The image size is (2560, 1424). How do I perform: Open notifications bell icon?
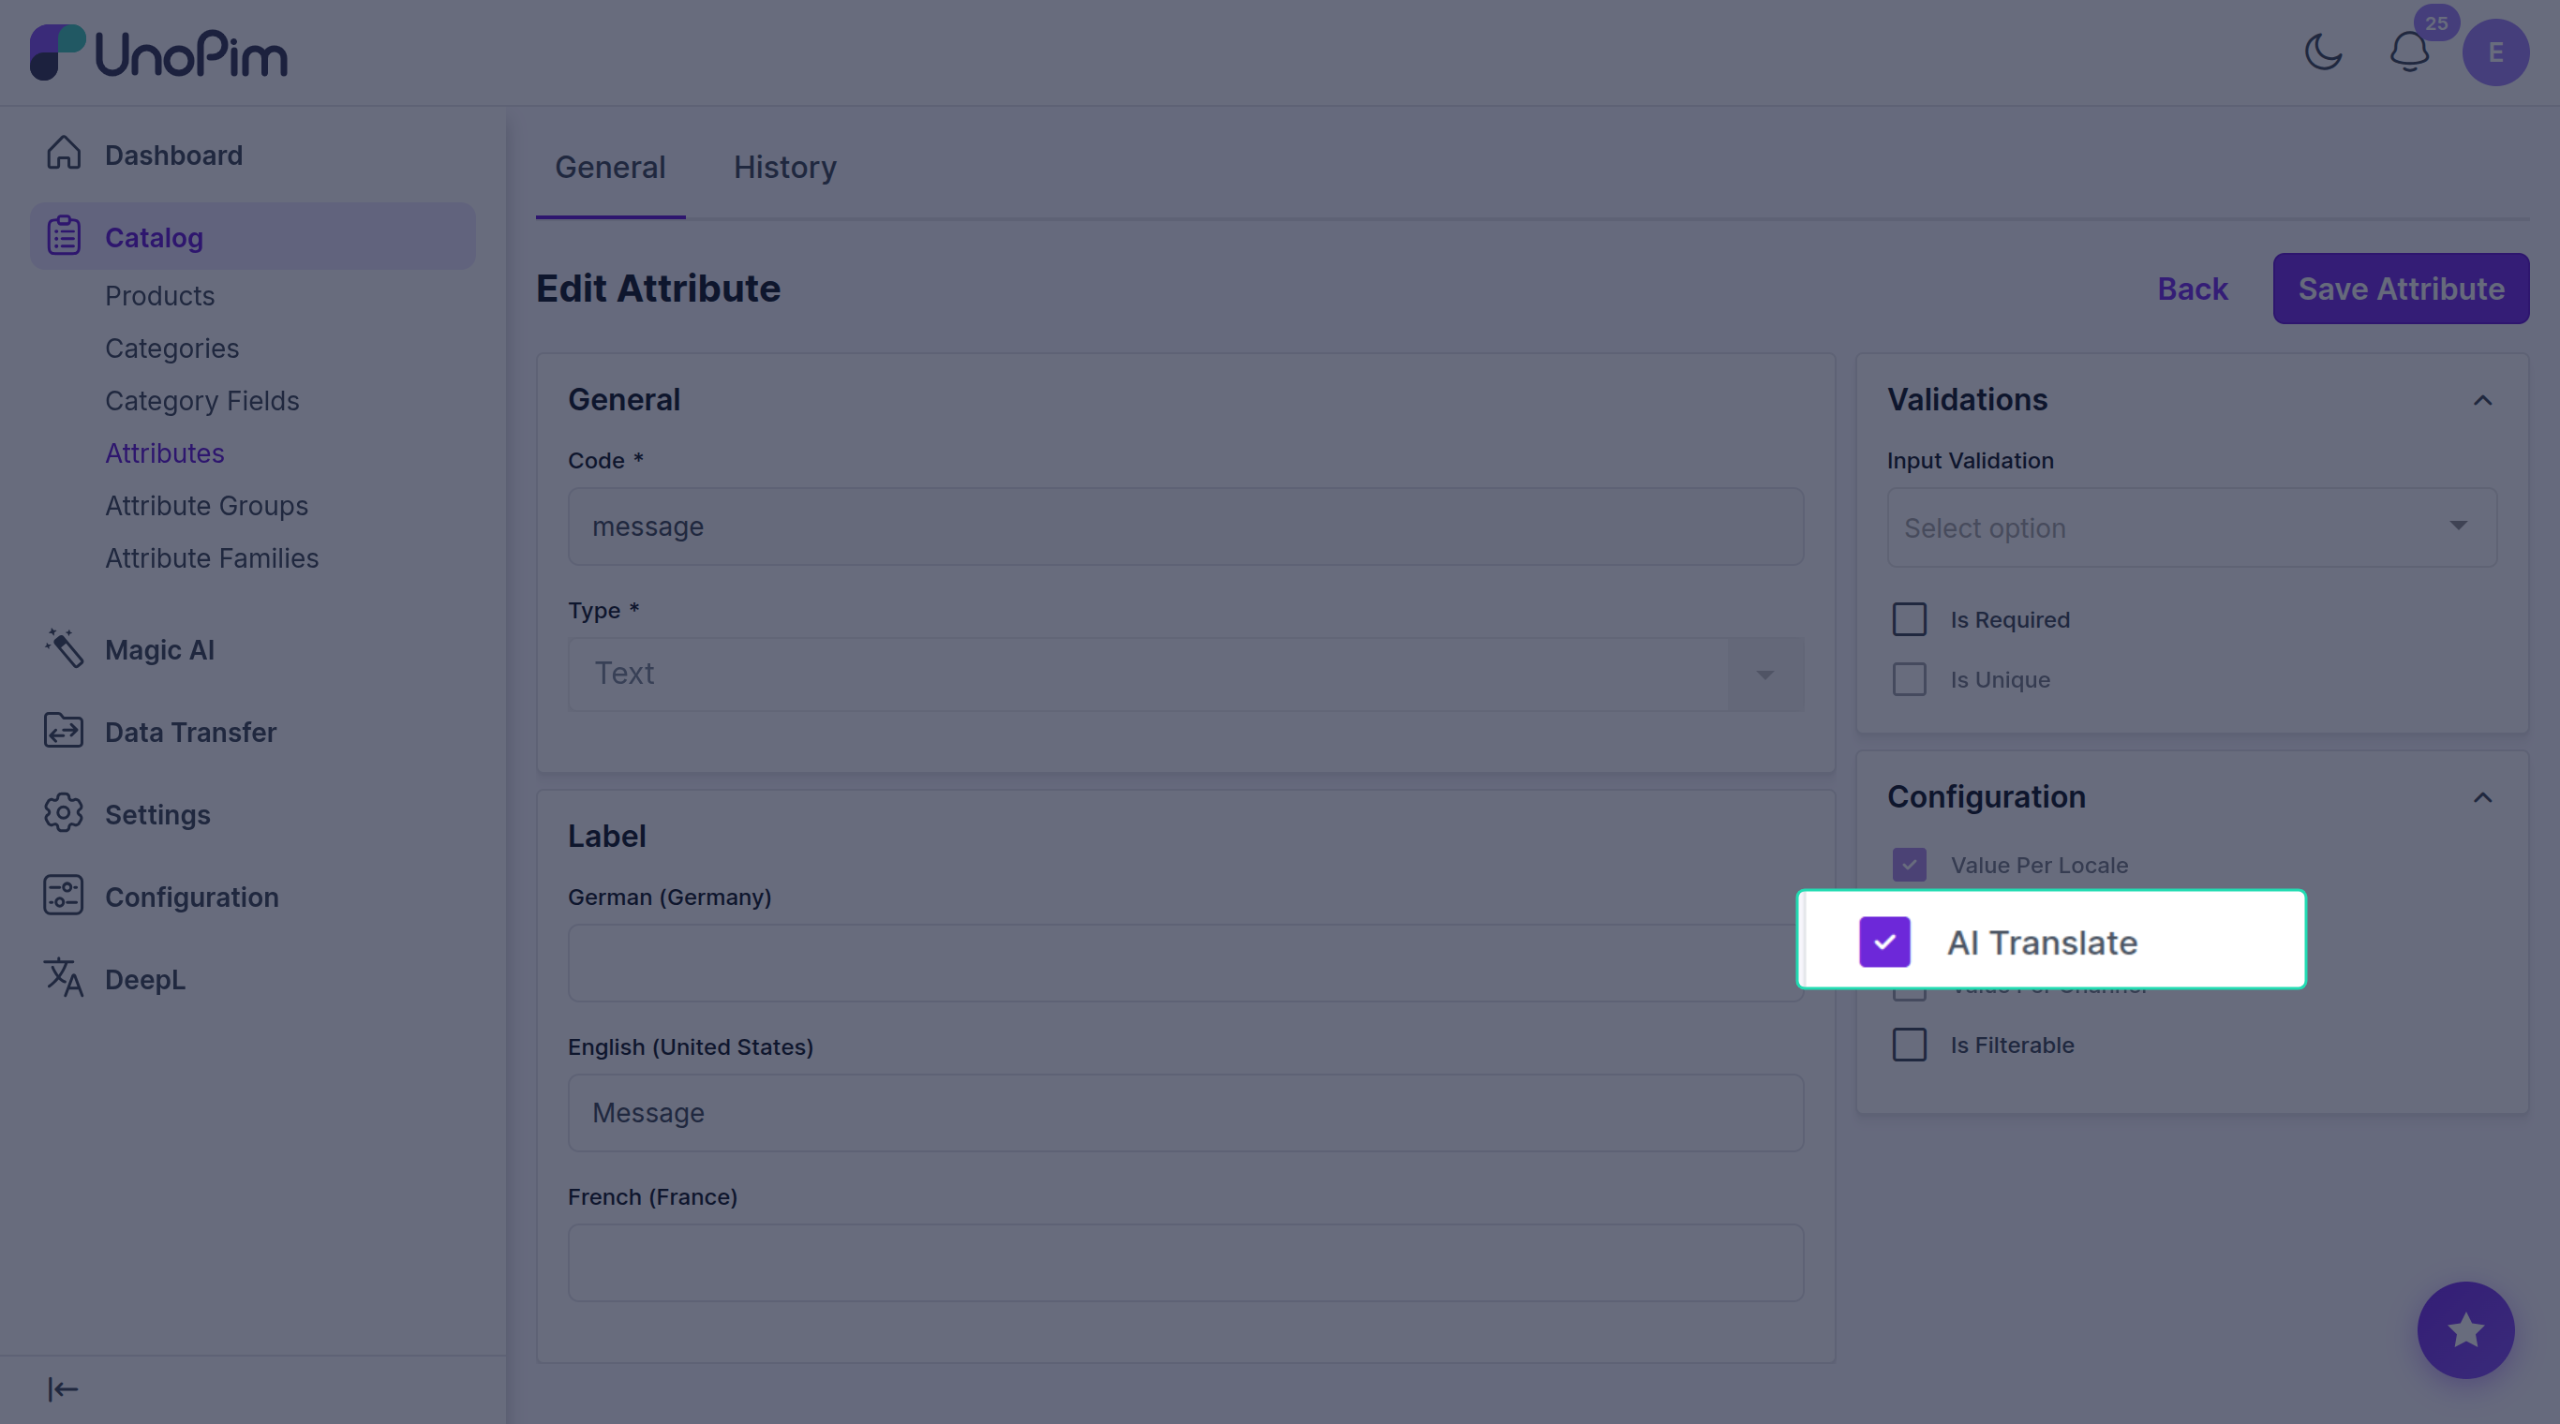2409,52
